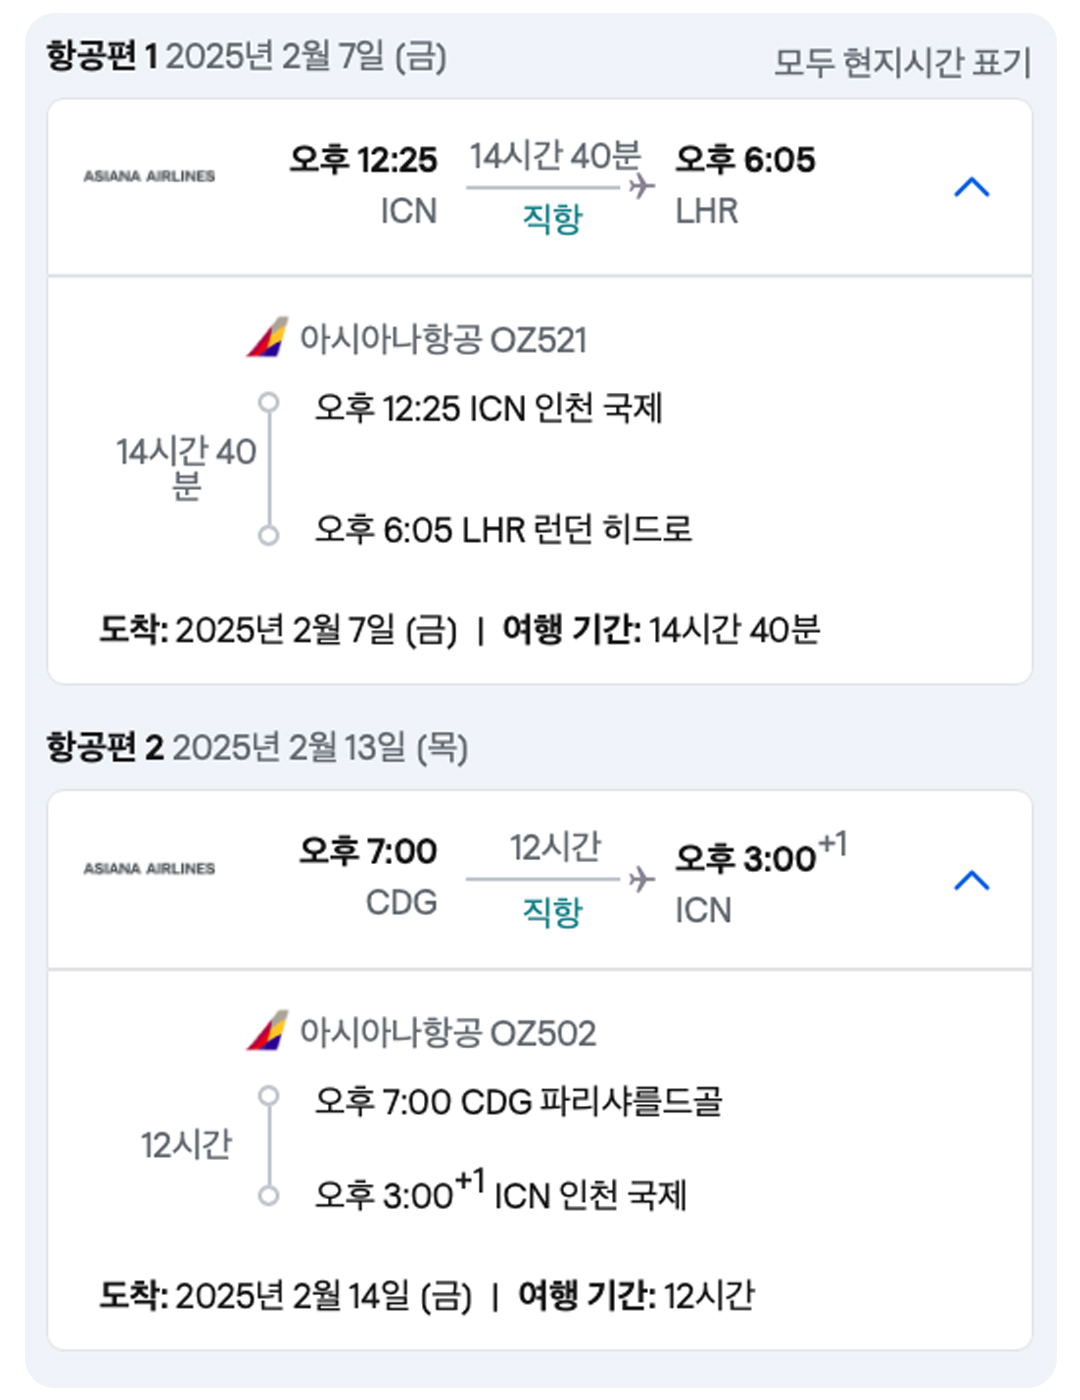Click the Asiana tail icon beside OZ521
Viewport: 1080px width, 1400px height.
[x=267, y=337]
